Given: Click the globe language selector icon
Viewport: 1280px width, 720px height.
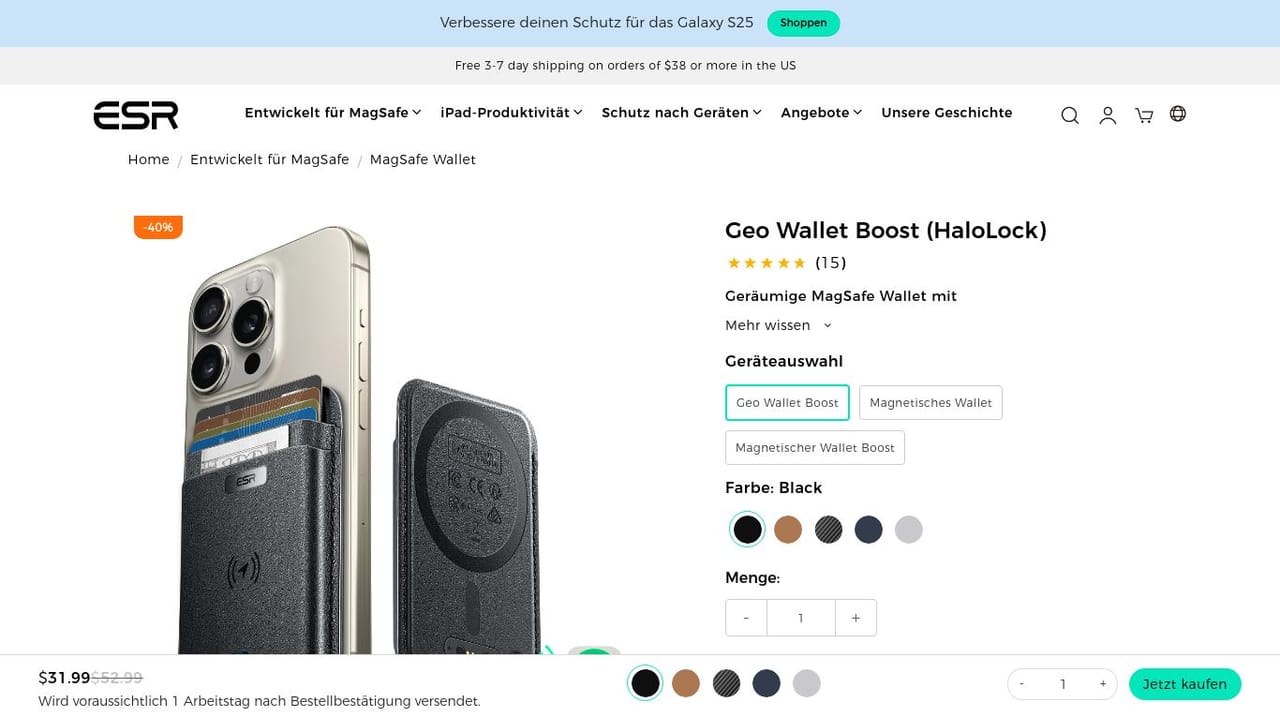Looking at the screenshot, I should (1178, 114).
